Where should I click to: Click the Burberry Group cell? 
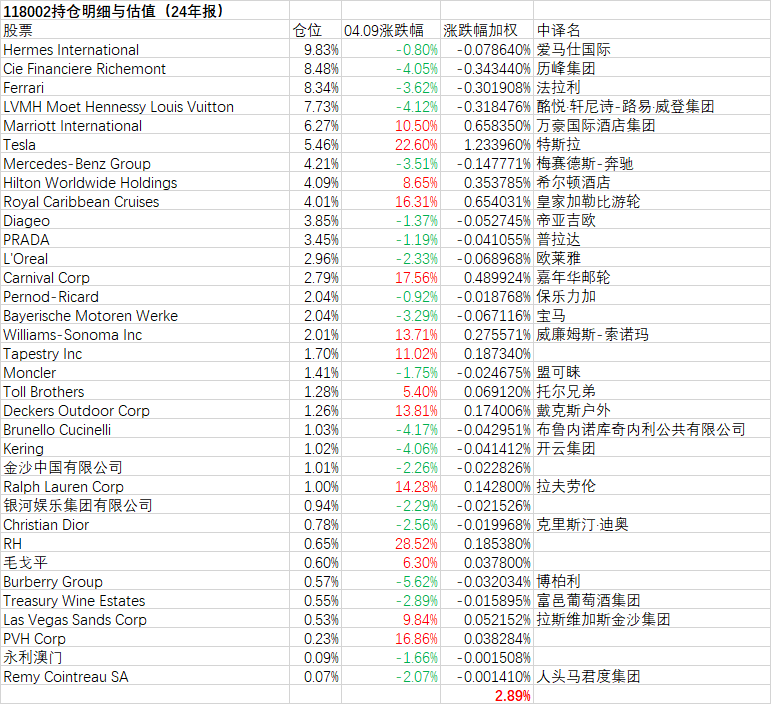pyautogui.click(x=145, y=581)
